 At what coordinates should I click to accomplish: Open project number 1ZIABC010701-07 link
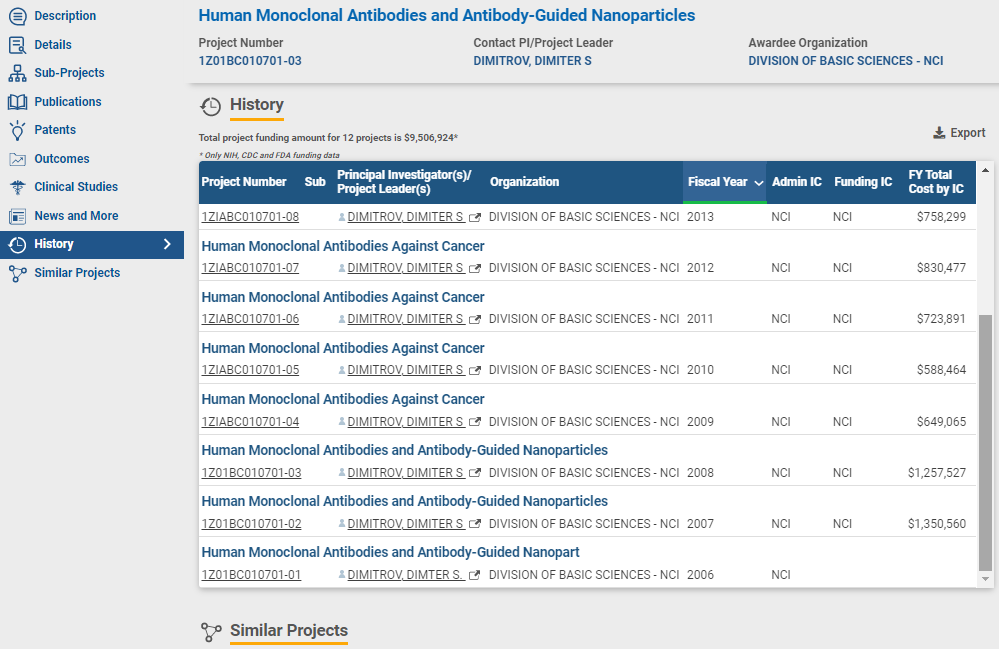click(250, 268)
